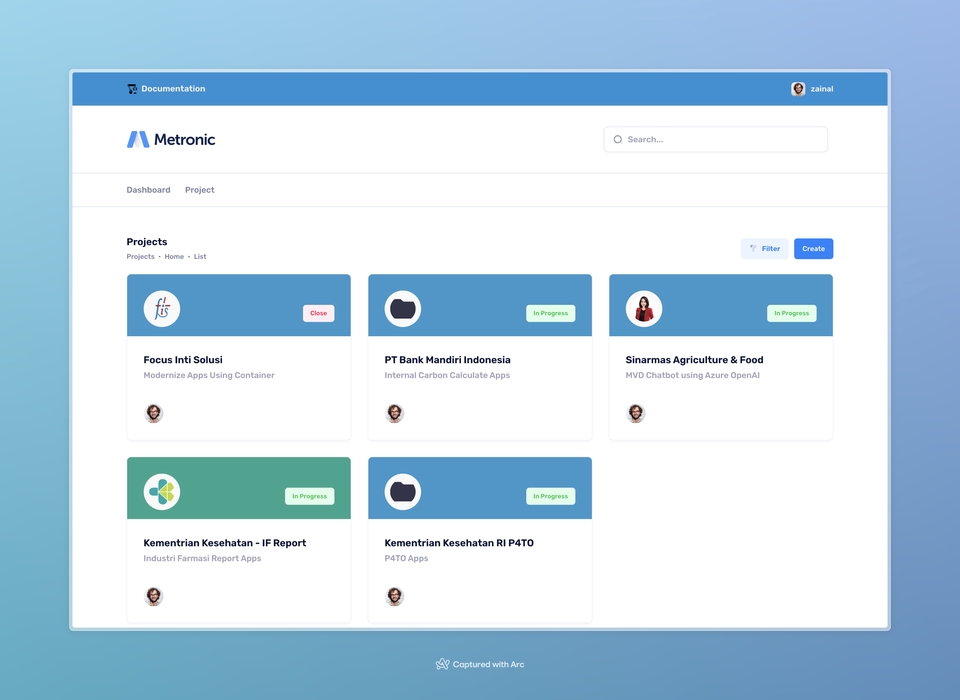Image resolution: width=960 pixels, height=700 pixels.
Task: Click the search magnifier icon
Action: 618,140
